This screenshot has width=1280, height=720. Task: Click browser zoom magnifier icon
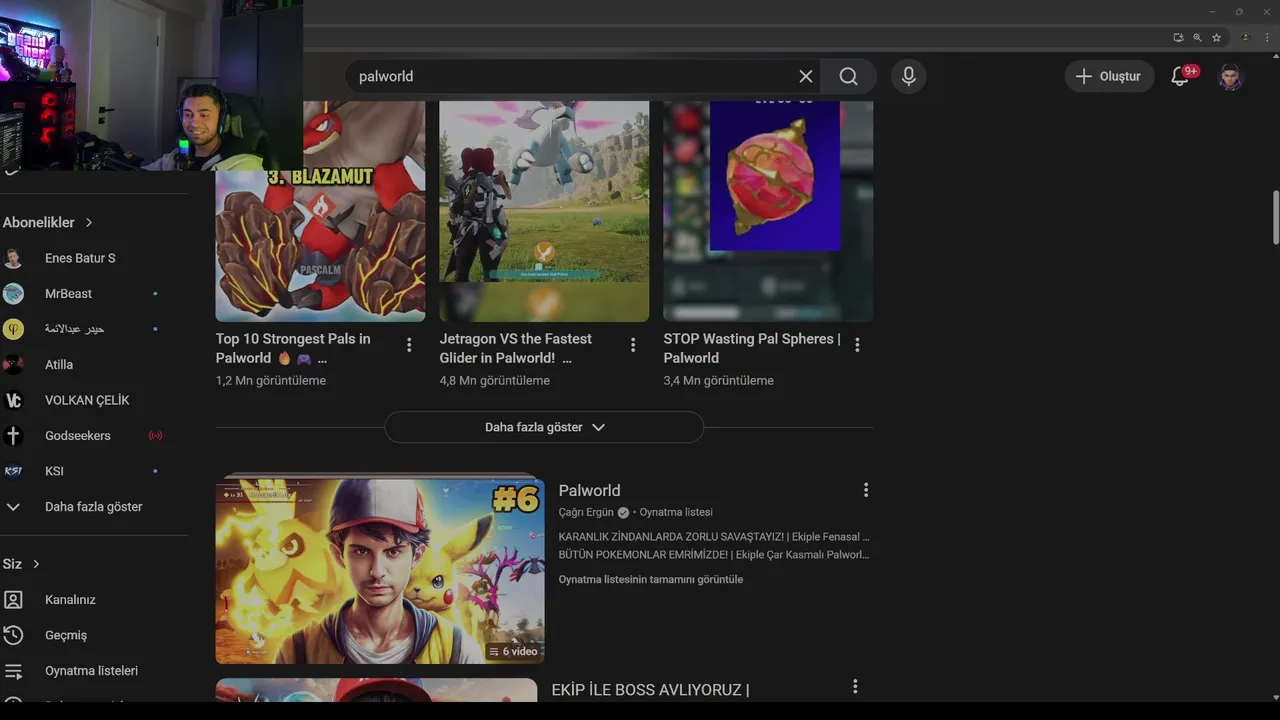1197,38
